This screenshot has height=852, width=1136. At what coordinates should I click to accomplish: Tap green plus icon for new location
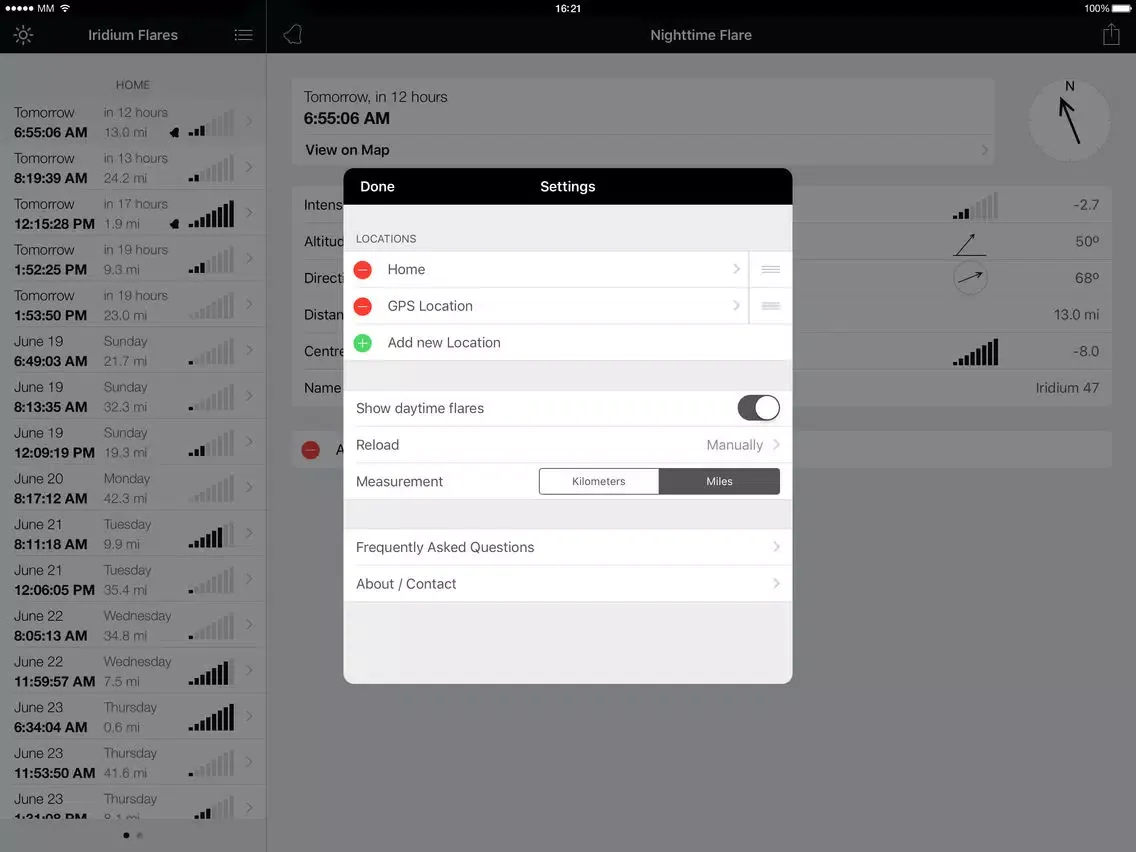pos(363,343)
